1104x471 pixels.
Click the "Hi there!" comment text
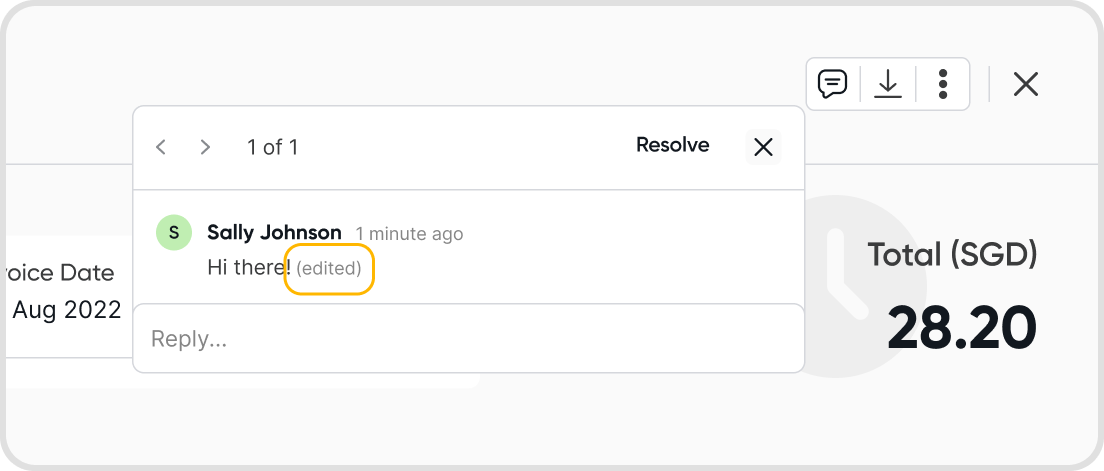click(248, 268)
